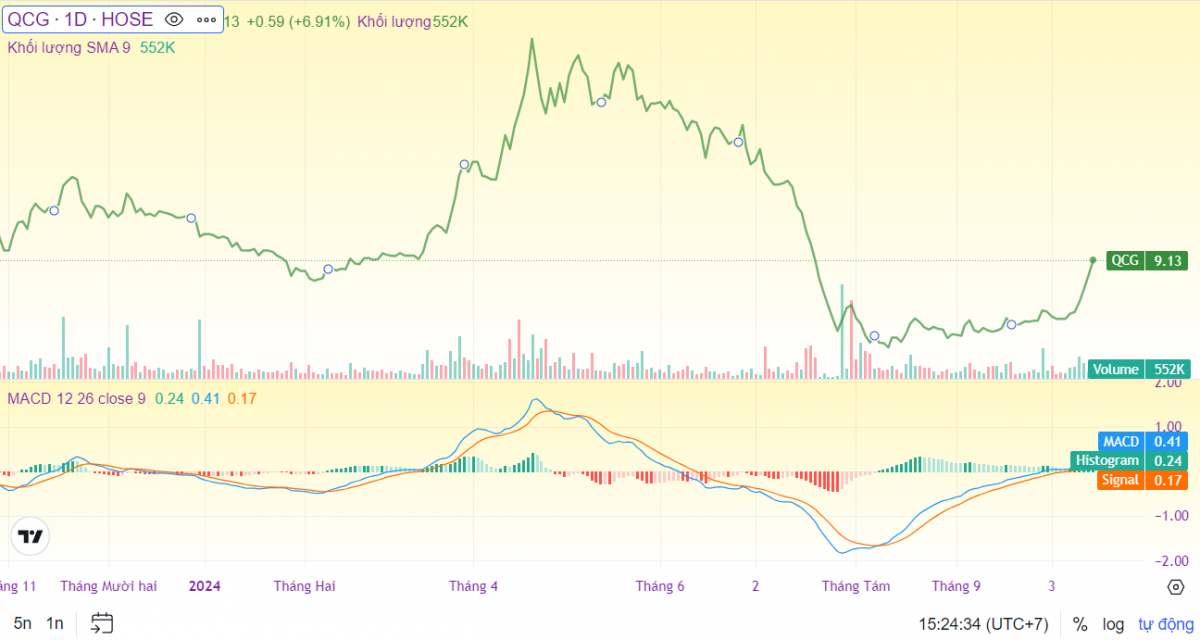
Task: Open the go-to-date calendar icon
Action: pyautogui.click(x=101, y=624)
